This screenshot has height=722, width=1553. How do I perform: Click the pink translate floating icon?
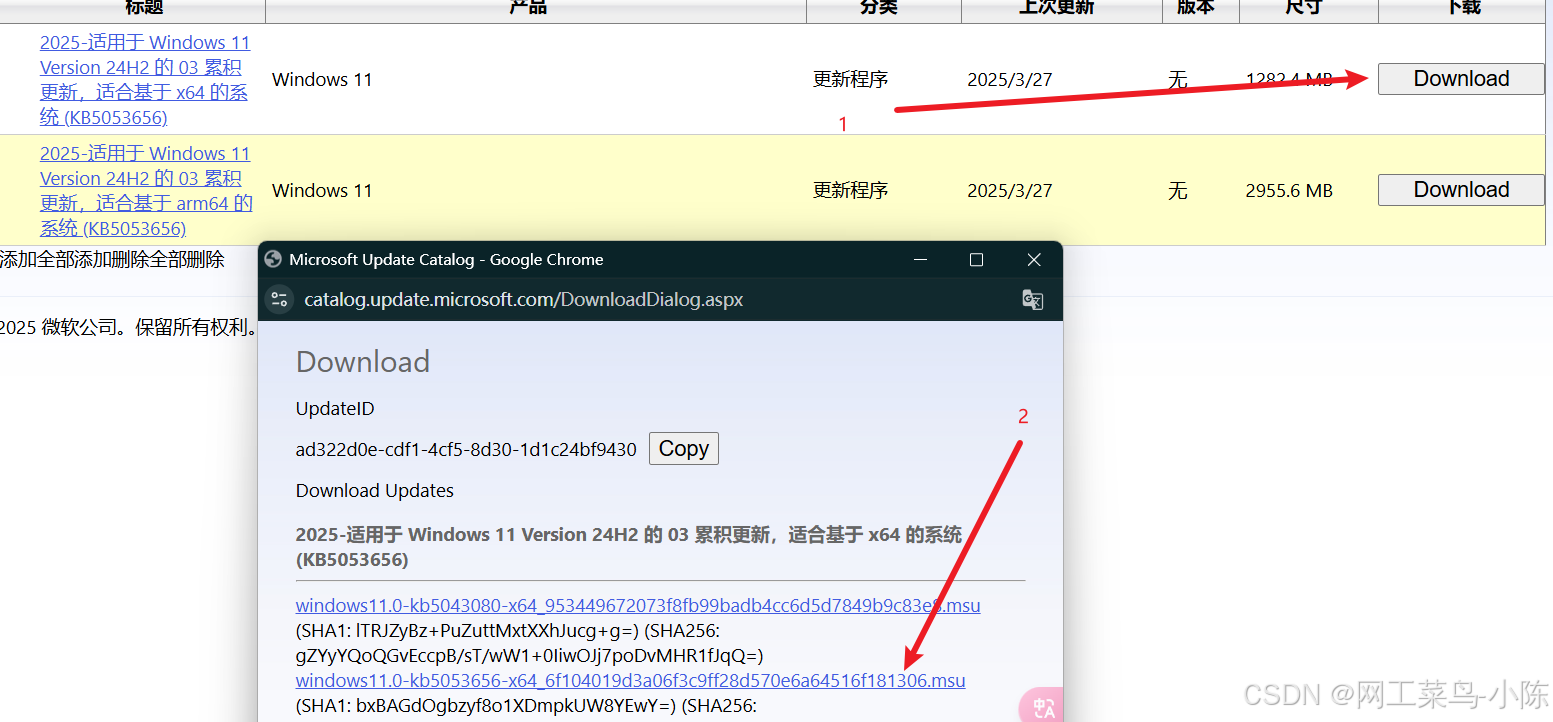[x=1043, y=707]
